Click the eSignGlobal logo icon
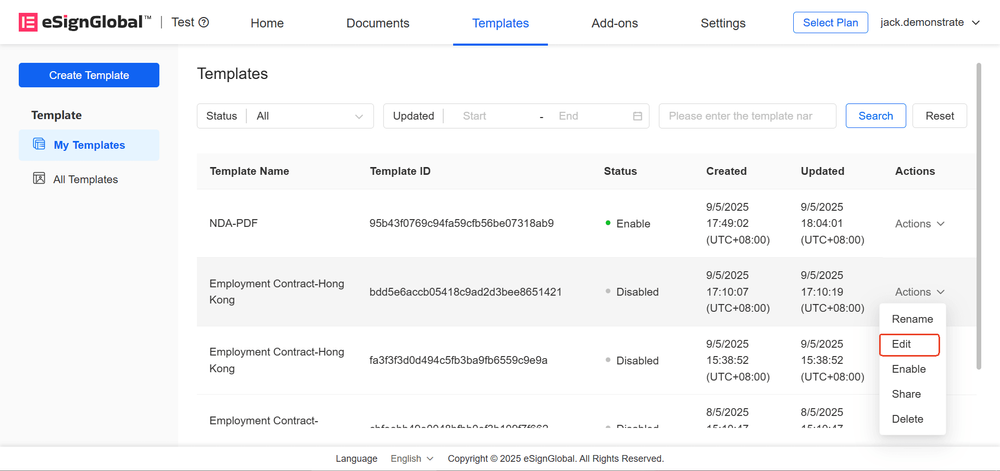 pyautogui.click(x=28, y=22)
